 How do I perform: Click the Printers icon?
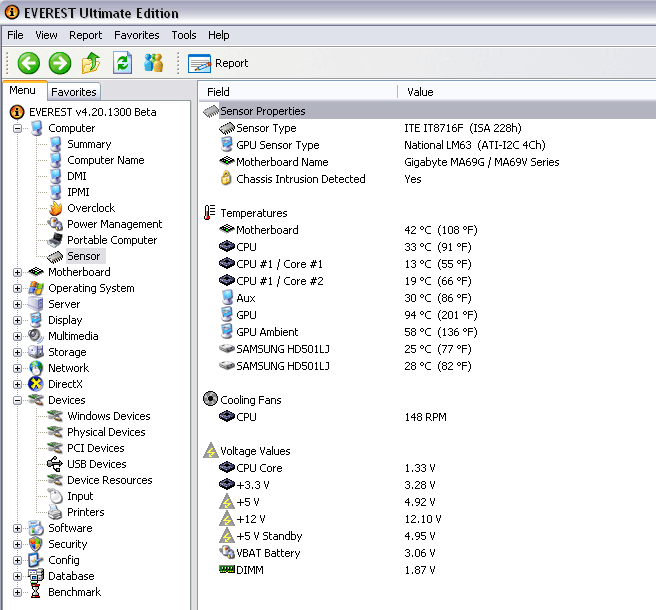(55, 512)
